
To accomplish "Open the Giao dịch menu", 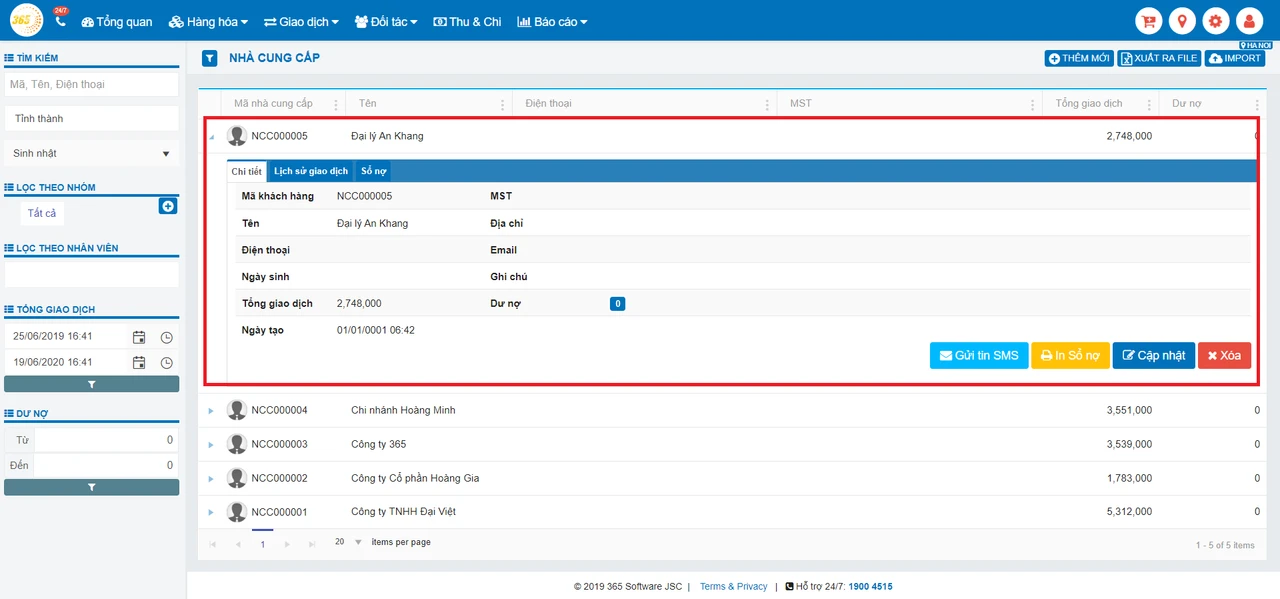I will tap(301, 21).
